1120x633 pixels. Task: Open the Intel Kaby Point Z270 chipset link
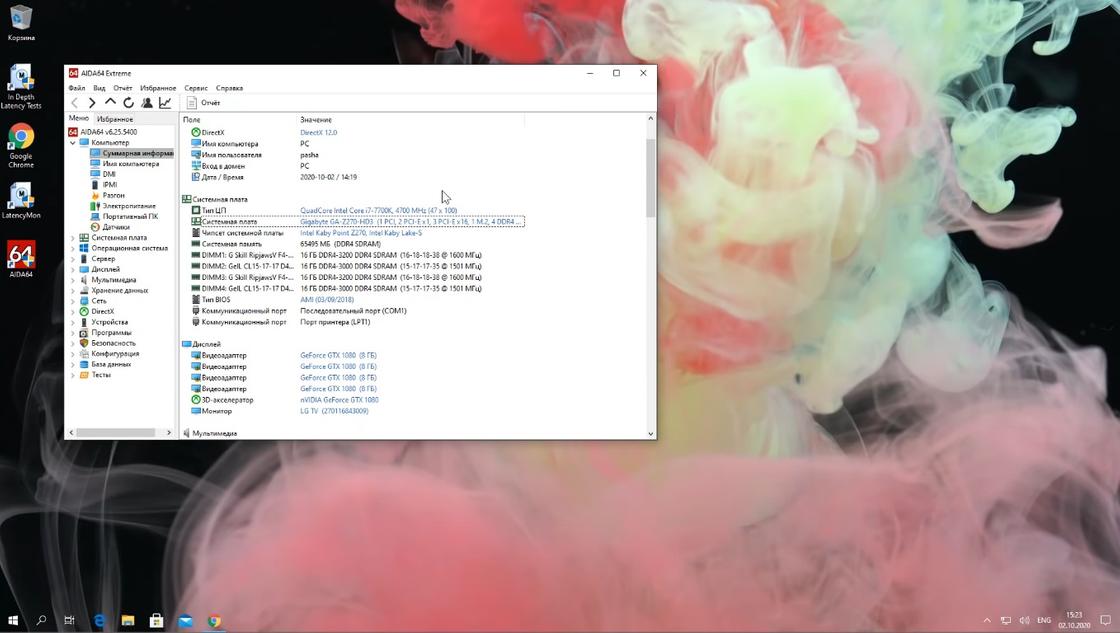pyautogui.click(x=361, y=233)
